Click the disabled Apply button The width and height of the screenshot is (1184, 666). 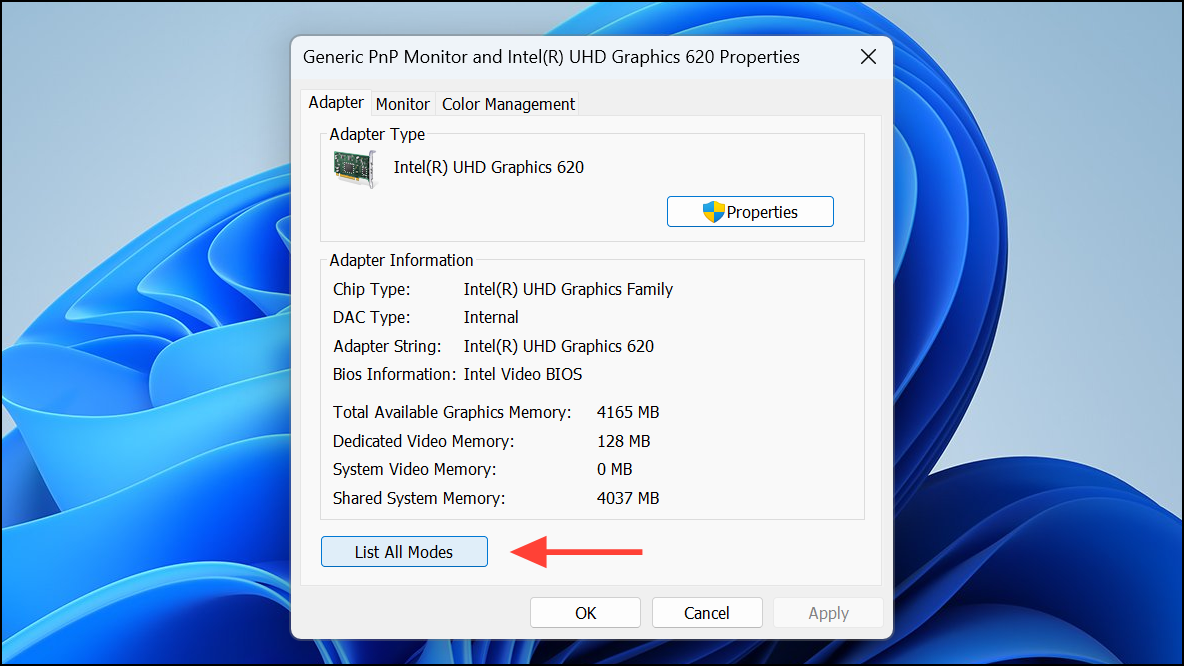[x=828, y=612]
